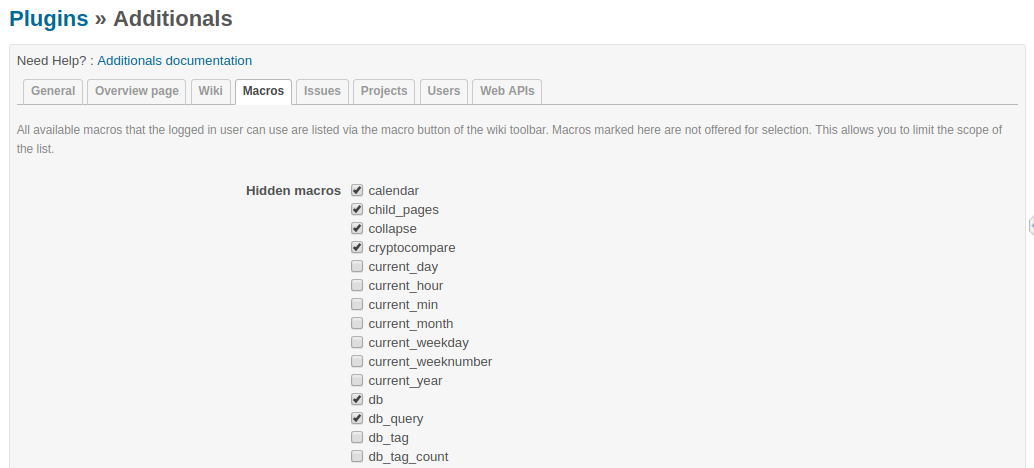Check the current_hour macro checkbox
The image size is (1034, 468).
tap(357, 285)
